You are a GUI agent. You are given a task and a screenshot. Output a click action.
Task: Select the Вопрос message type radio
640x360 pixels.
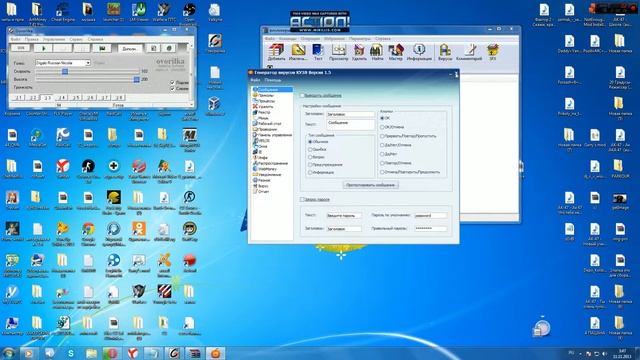click(x=310, y=157)
